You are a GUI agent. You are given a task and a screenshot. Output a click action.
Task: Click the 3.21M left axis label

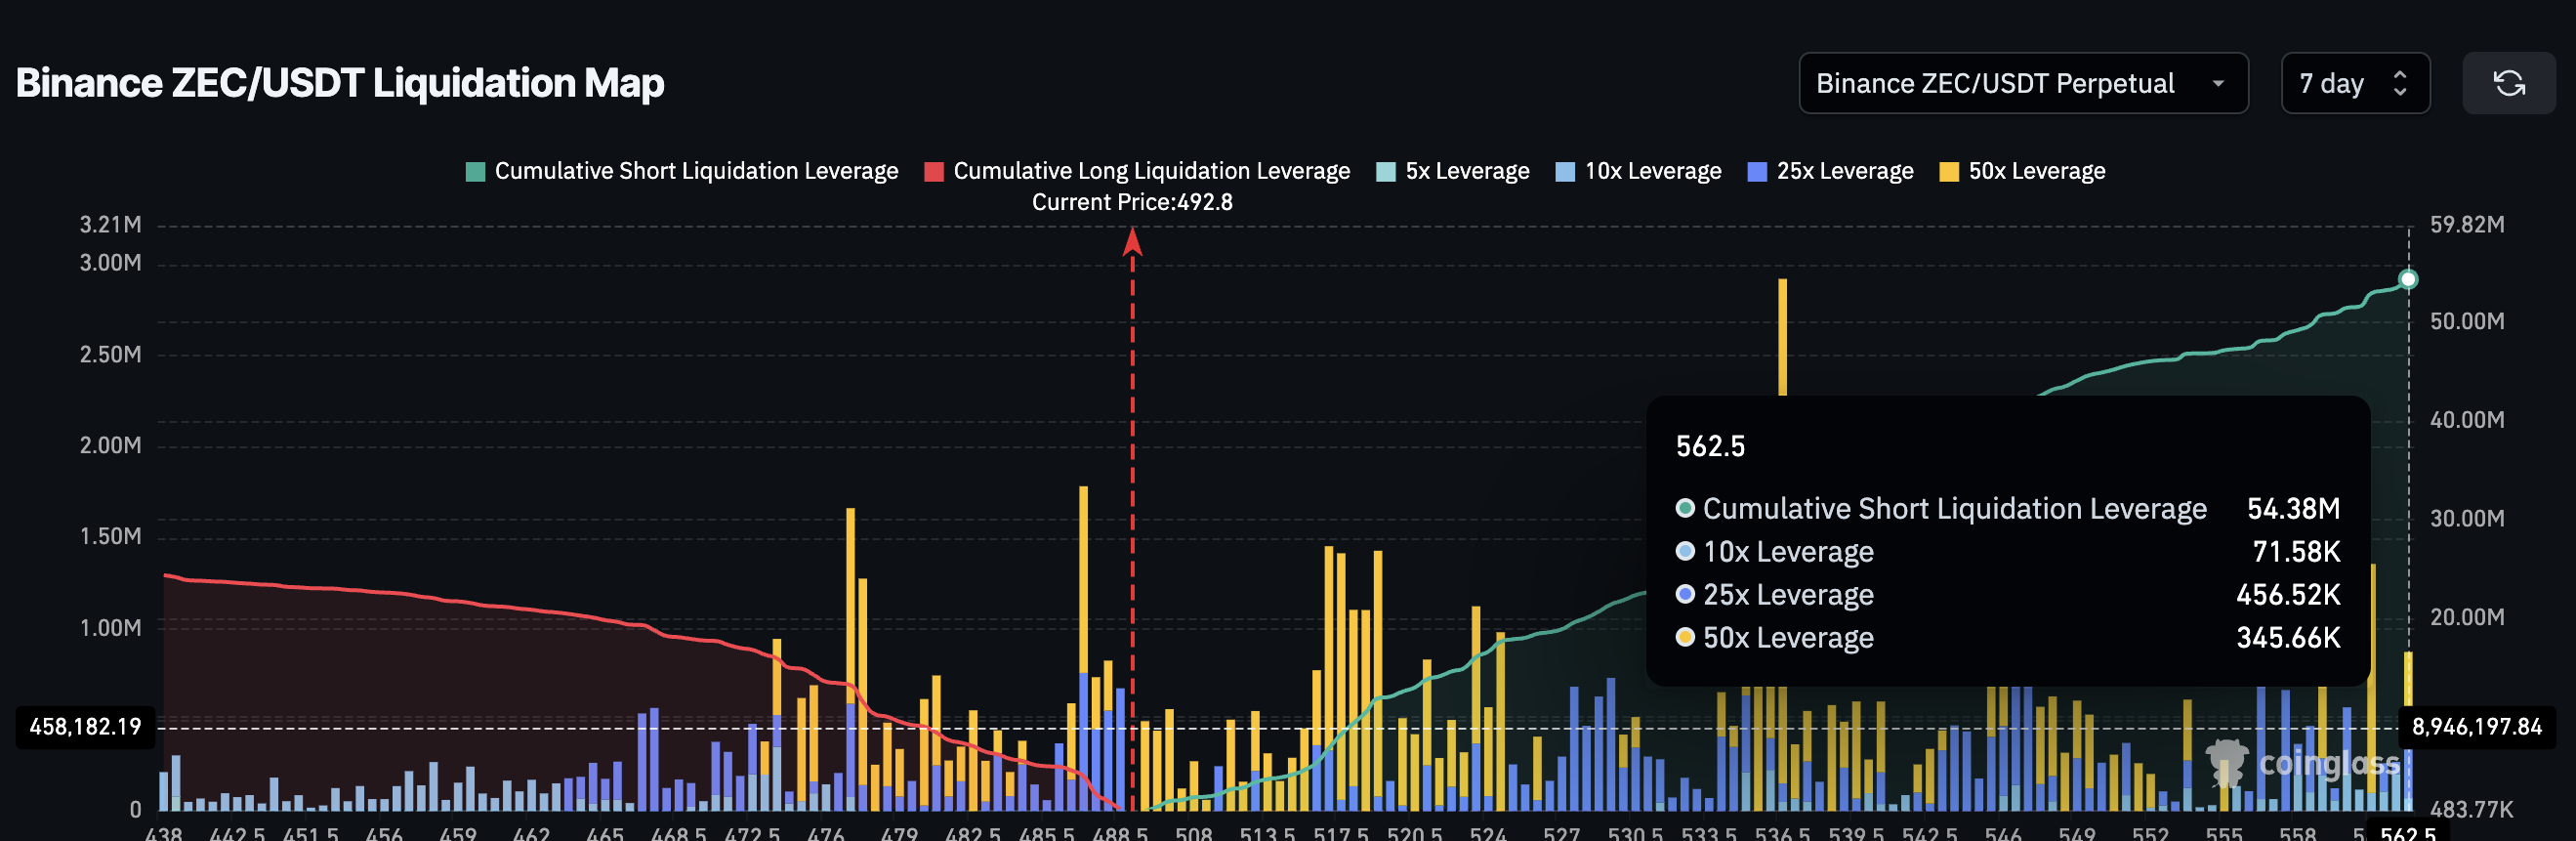coord(111,225)
